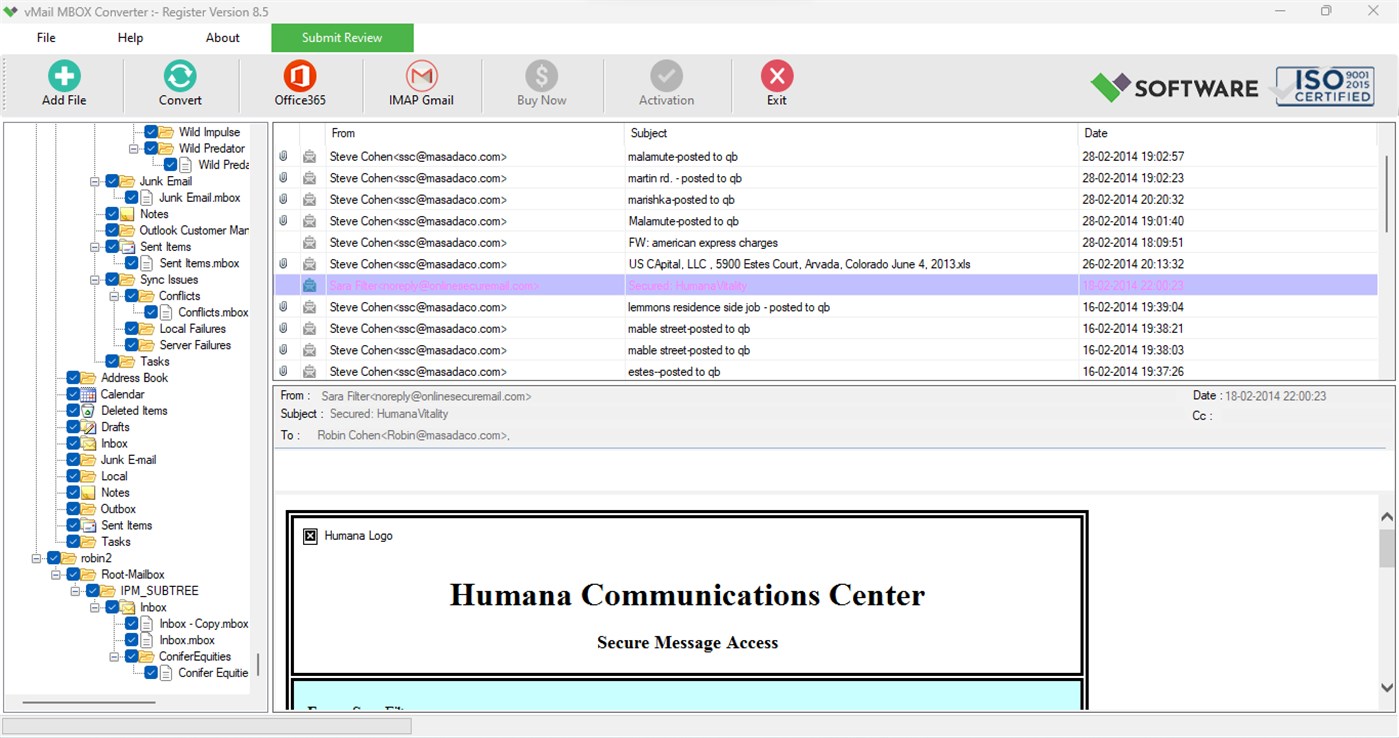Select the Convert toolbar icon
Screen dimensions: 1399x738
179,82
